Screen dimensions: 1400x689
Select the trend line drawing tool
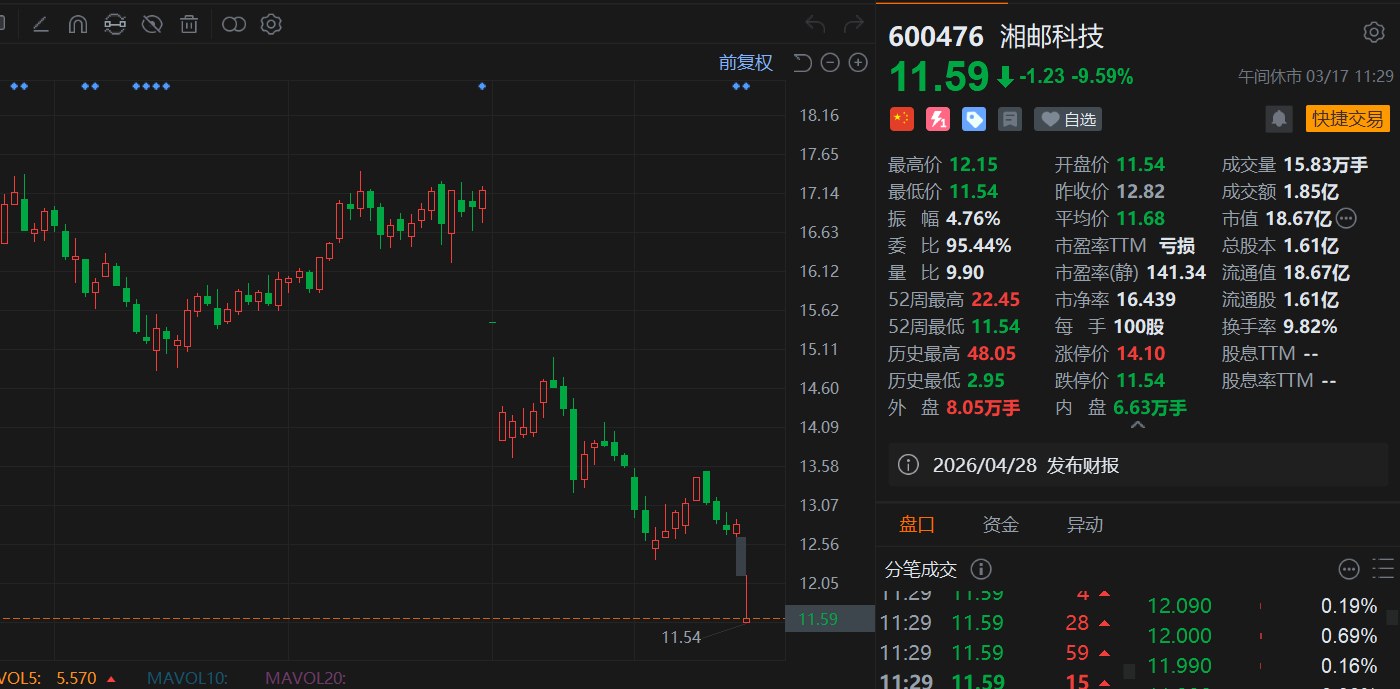41,24
